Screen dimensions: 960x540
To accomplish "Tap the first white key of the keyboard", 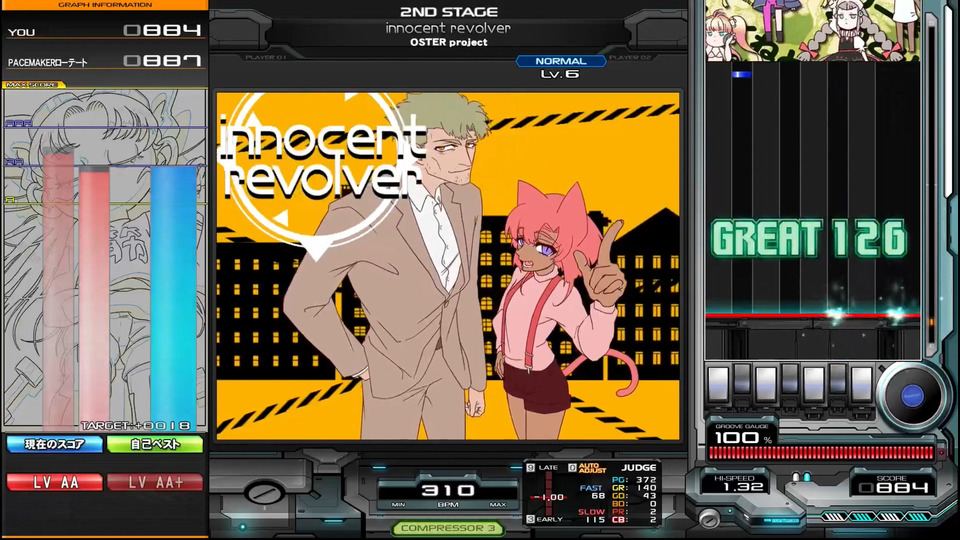I will [718, 384].
